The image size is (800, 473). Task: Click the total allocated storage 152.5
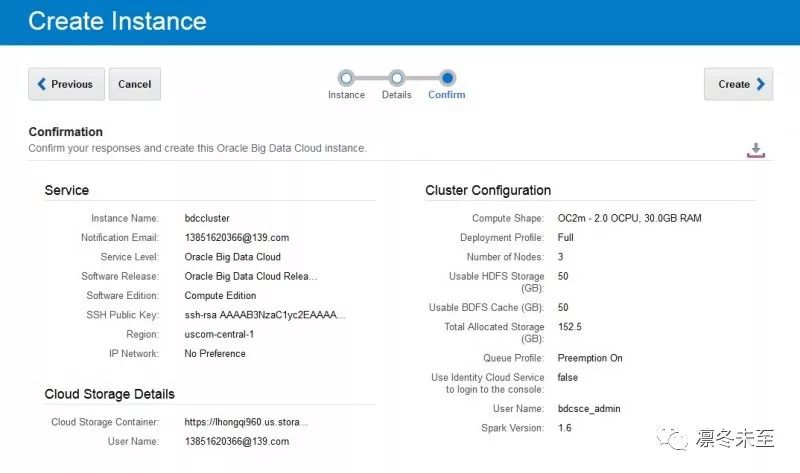pos(569,327)
